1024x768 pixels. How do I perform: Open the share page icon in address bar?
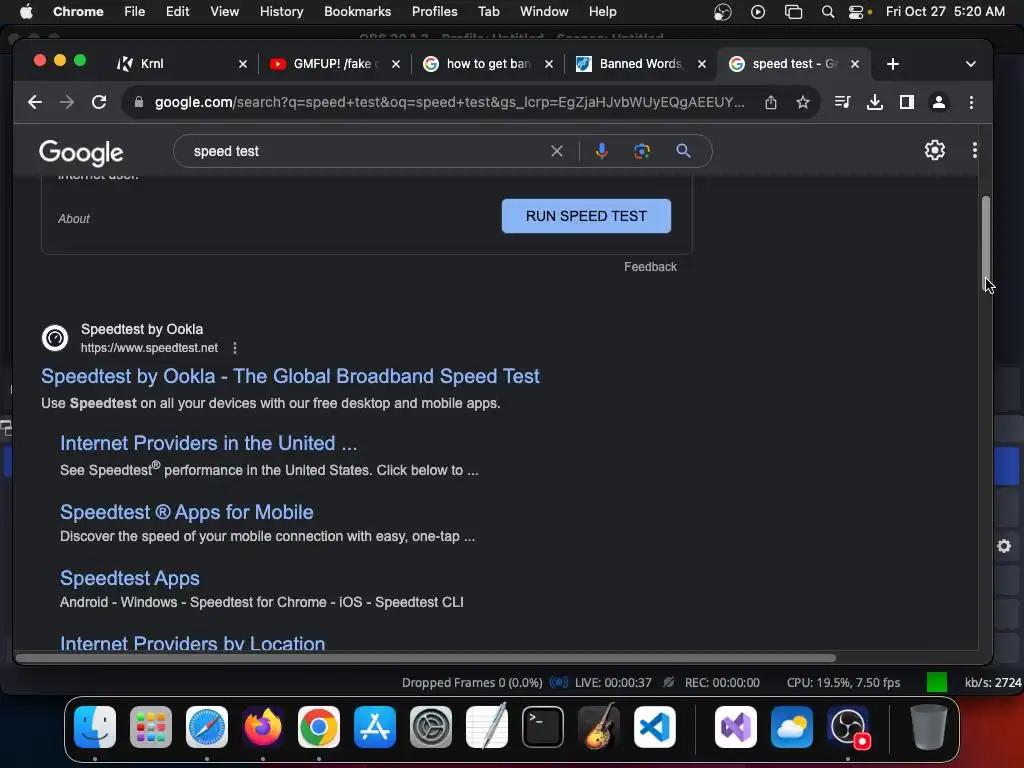tap(771, 102)
